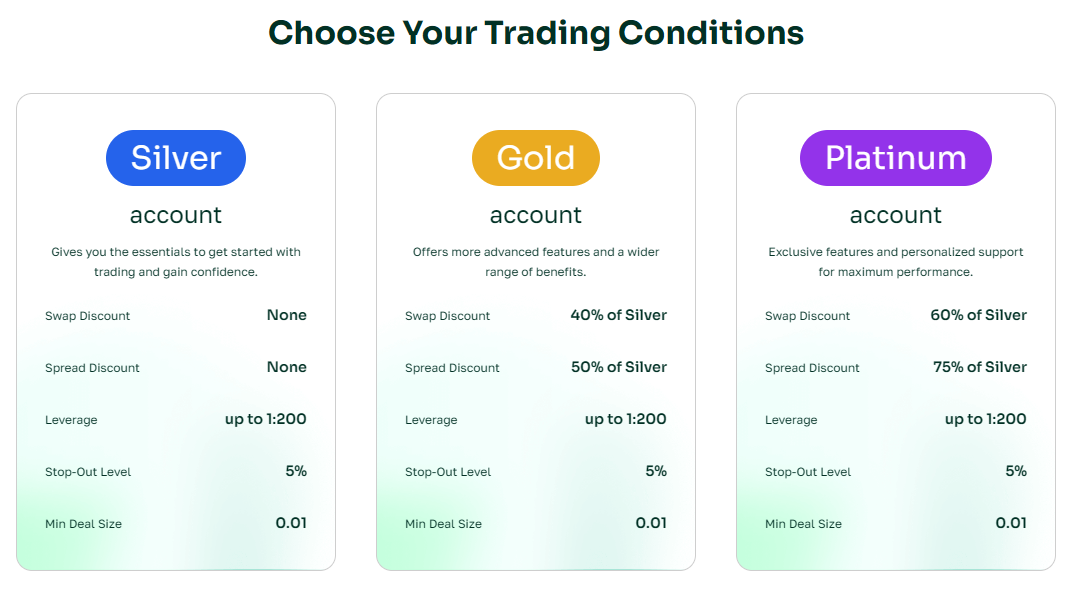
Task: Click the Silver Spread Discount label
Action: click(x=92, y=368)
